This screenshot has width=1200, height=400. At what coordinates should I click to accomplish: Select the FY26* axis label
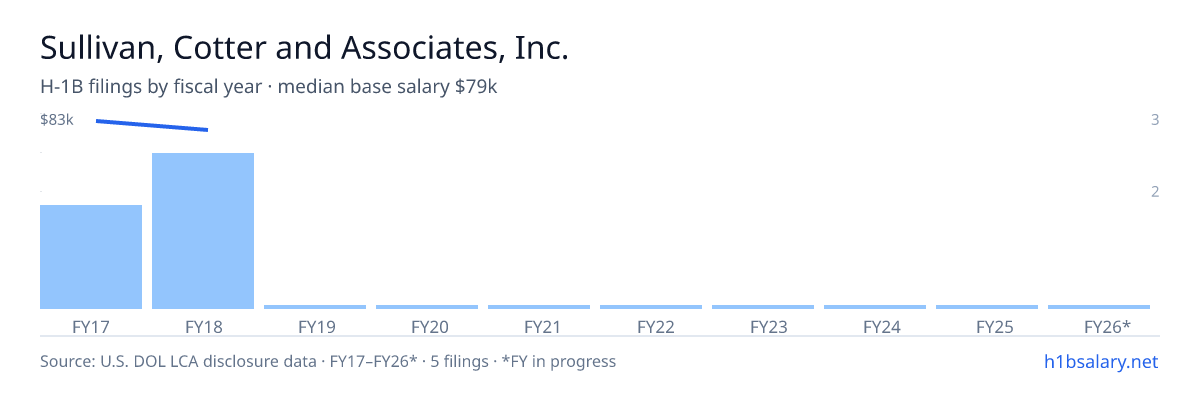click(x=1107, y=327)
